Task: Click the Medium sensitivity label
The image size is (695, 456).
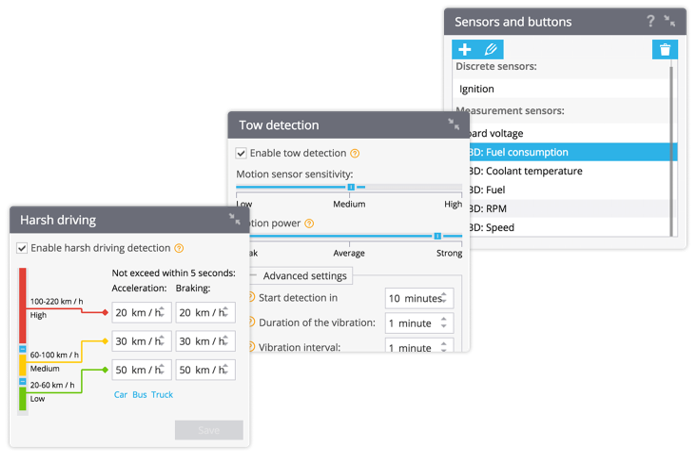Action: point(349,204)
